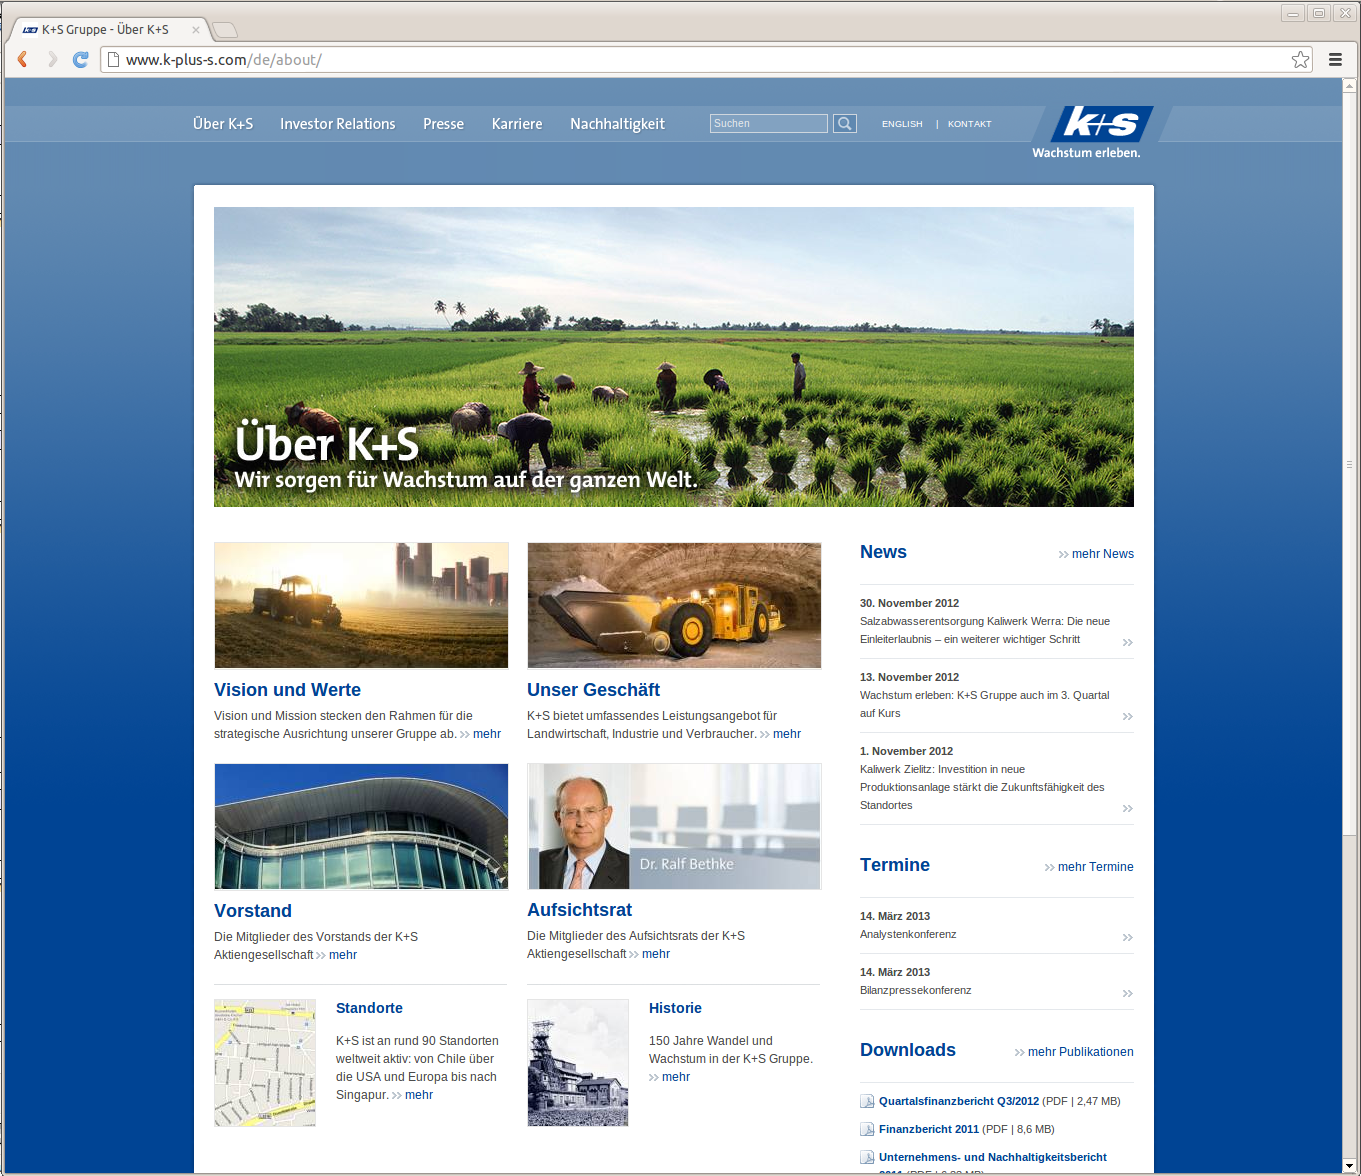
Task: Click the search magnifier button
Action: click(845, 124)
